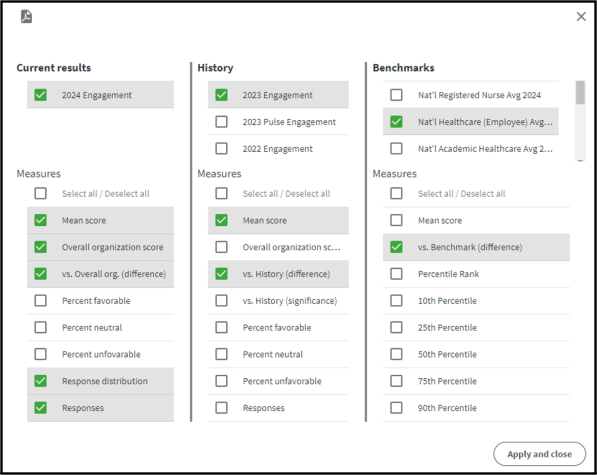
Task: Check the 50th Percentile checkbox
Action: (396, 354)
